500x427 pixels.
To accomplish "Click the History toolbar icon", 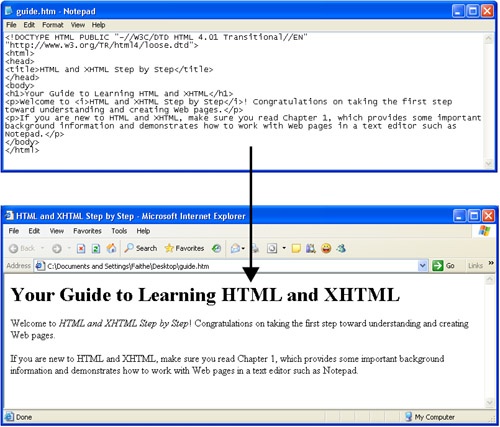I will click(217, 248).
